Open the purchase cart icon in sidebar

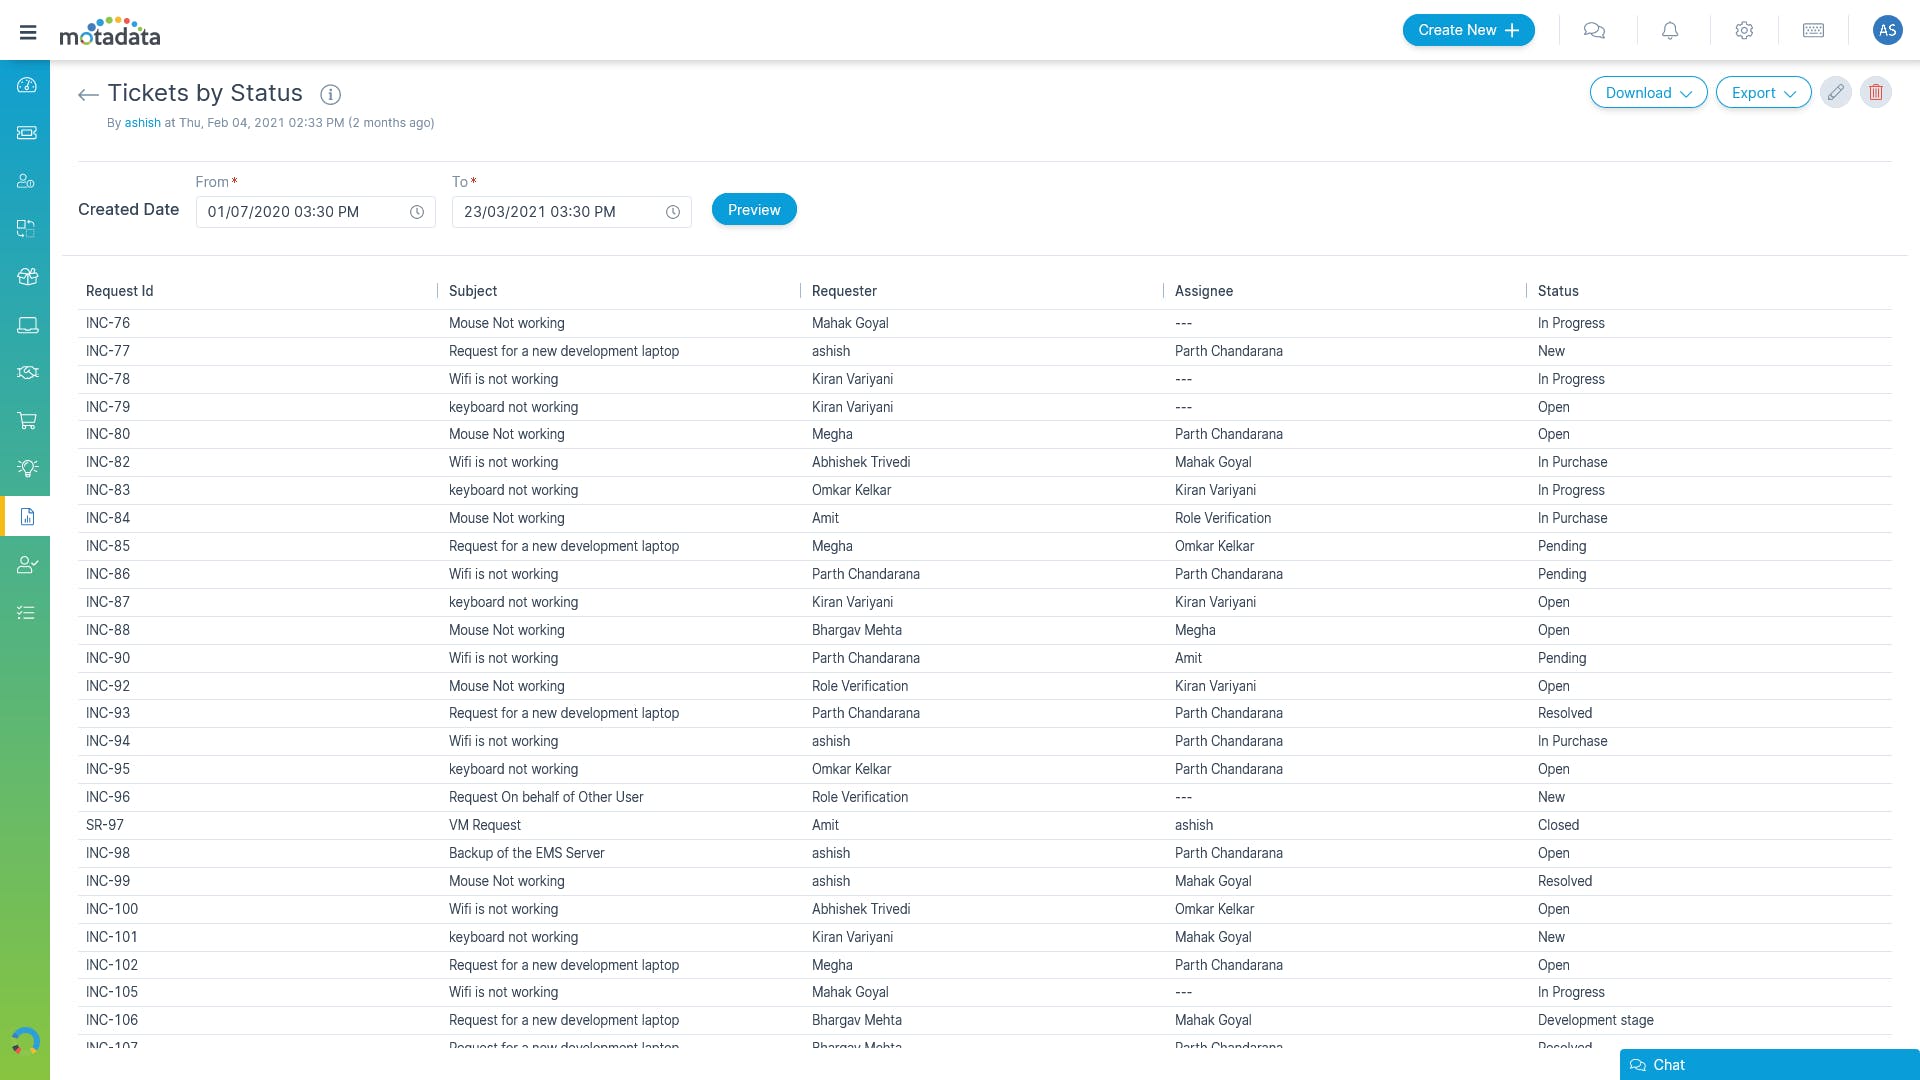[27, 421]
